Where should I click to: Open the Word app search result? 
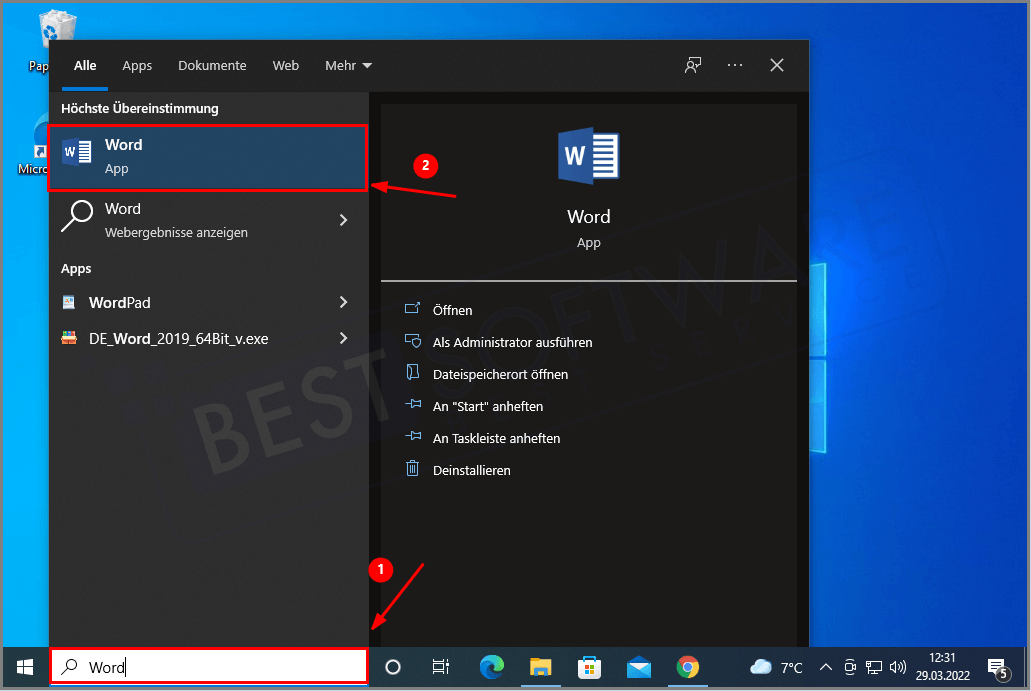(208, 157)
